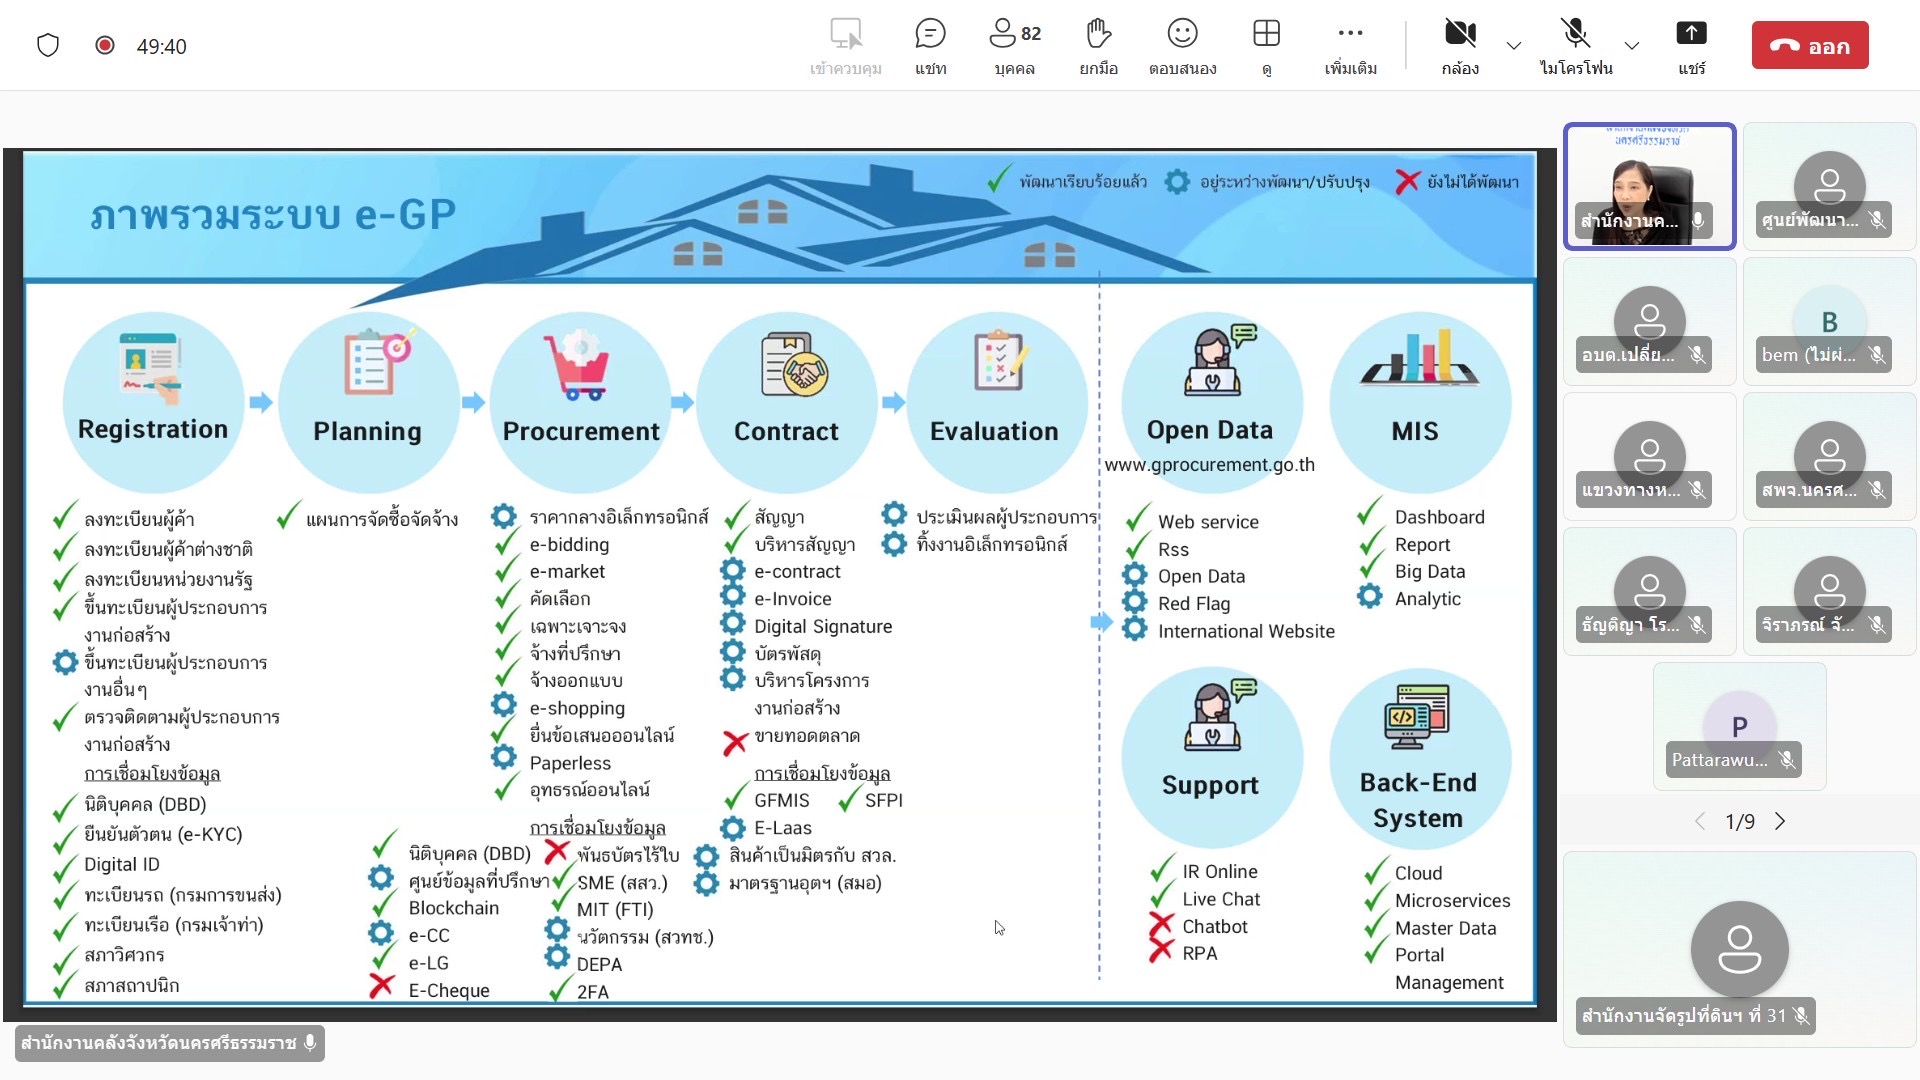Go to previous page of participants
1920x1080 pixels.
pyautogui.click(x=1700, y=821)
